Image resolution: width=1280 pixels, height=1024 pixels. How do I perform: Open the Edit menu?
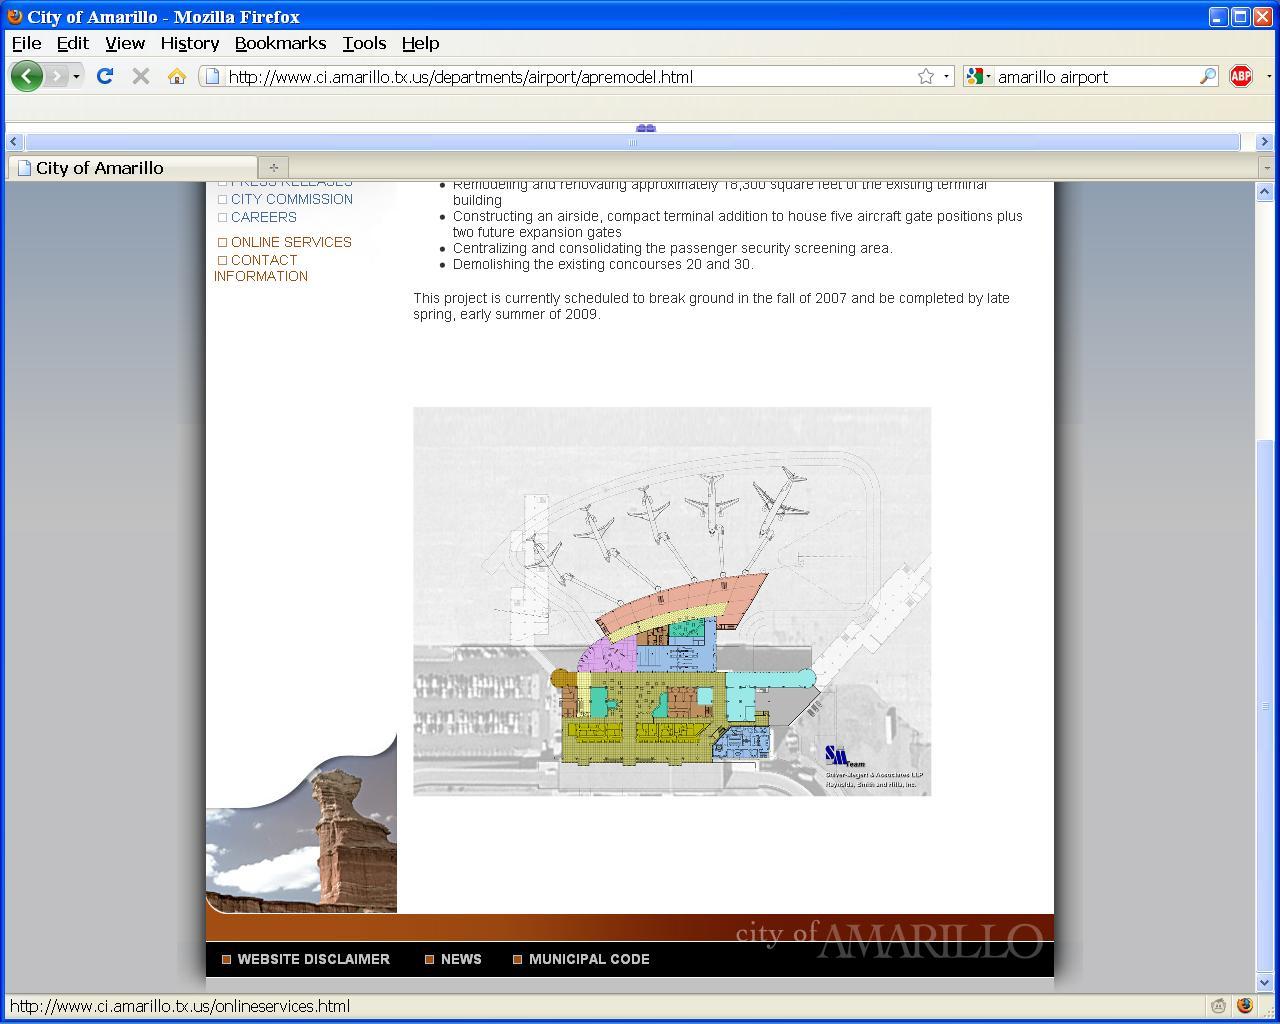tap(72, 43)
